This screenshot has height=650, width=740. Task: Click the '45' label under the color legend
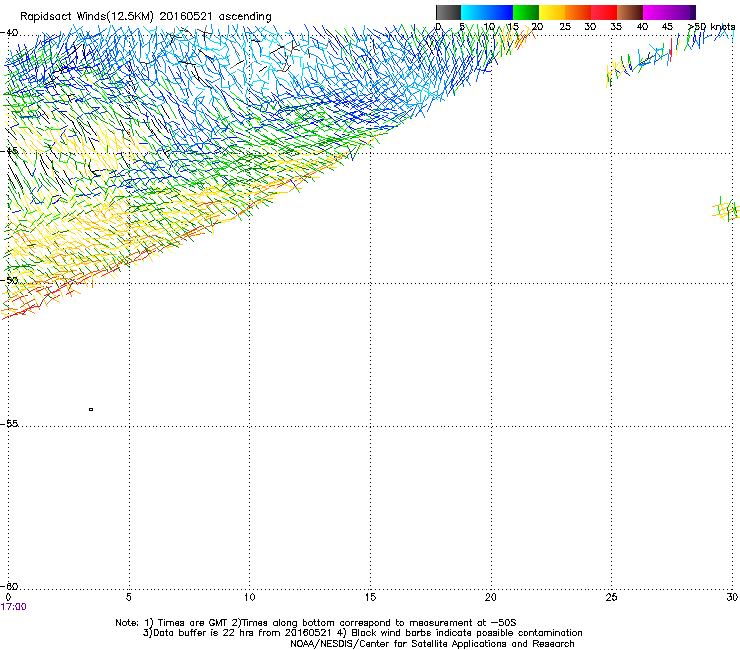[x=667, y=27]
